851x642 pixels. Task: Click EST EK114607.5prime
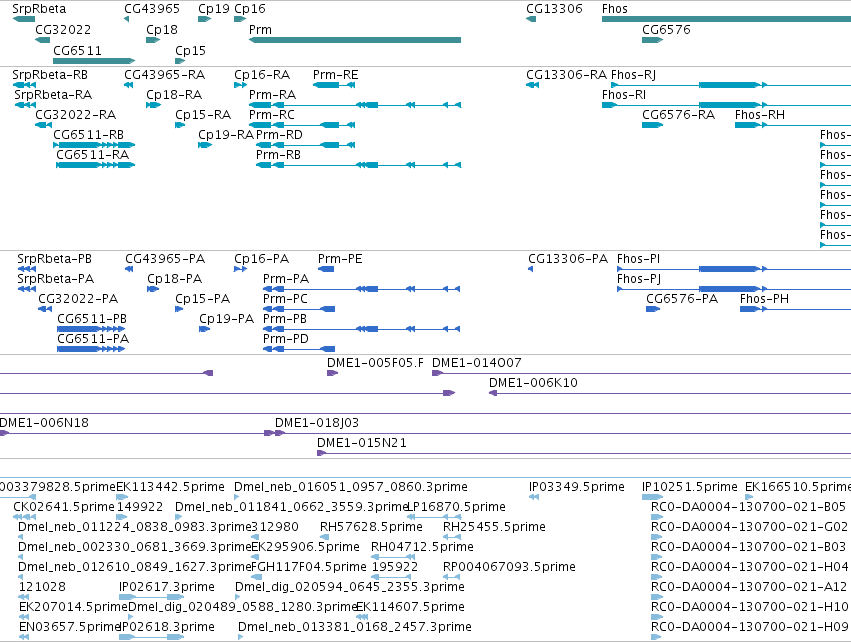point(410,608)
